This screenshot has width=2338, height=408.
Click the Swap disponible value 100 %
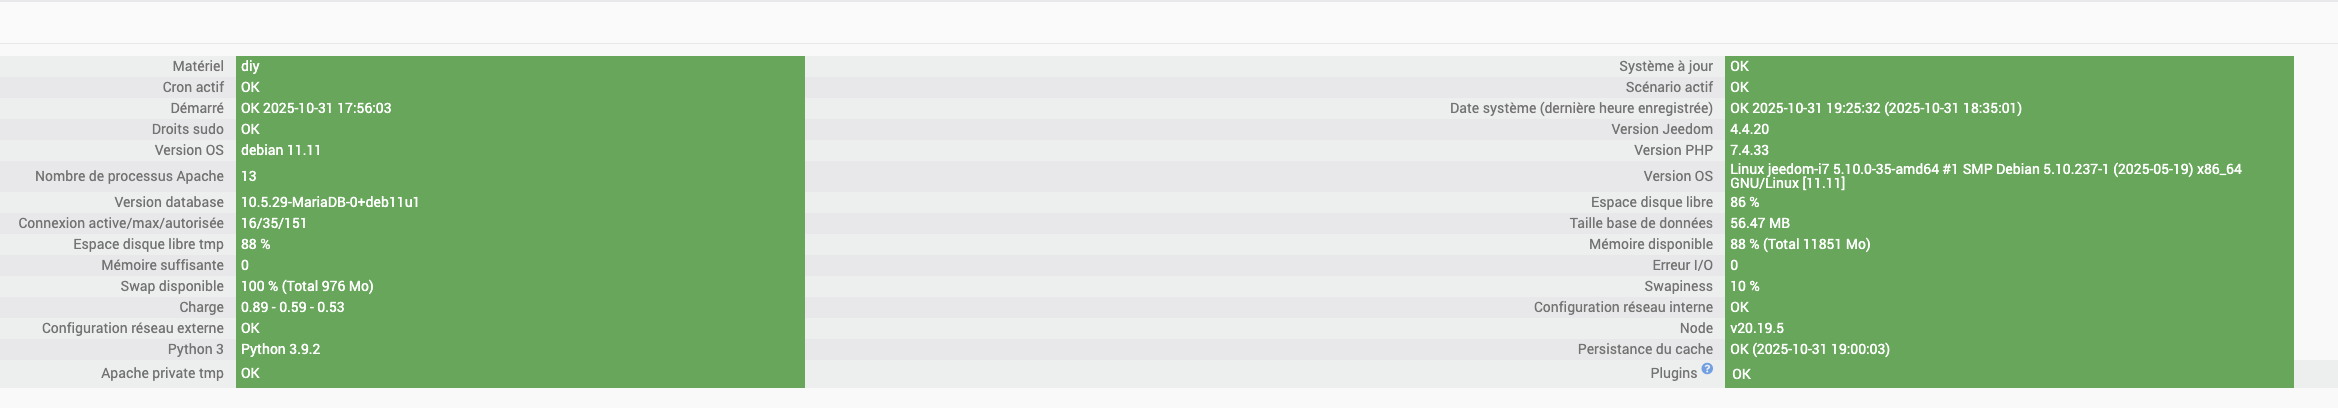click(x=307, y=286)
